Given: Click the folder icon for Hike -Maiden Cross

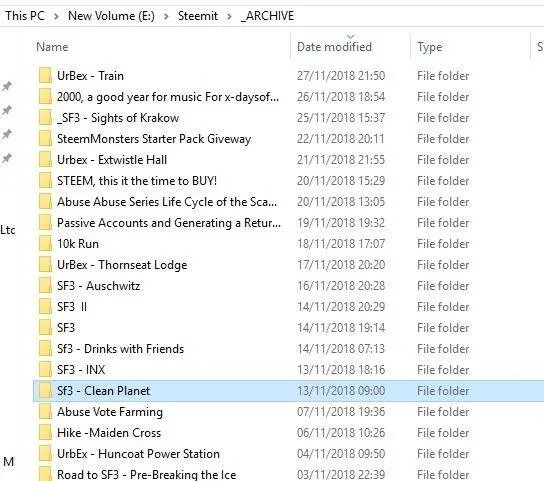Looking at the screenshot, I should 45,432.
